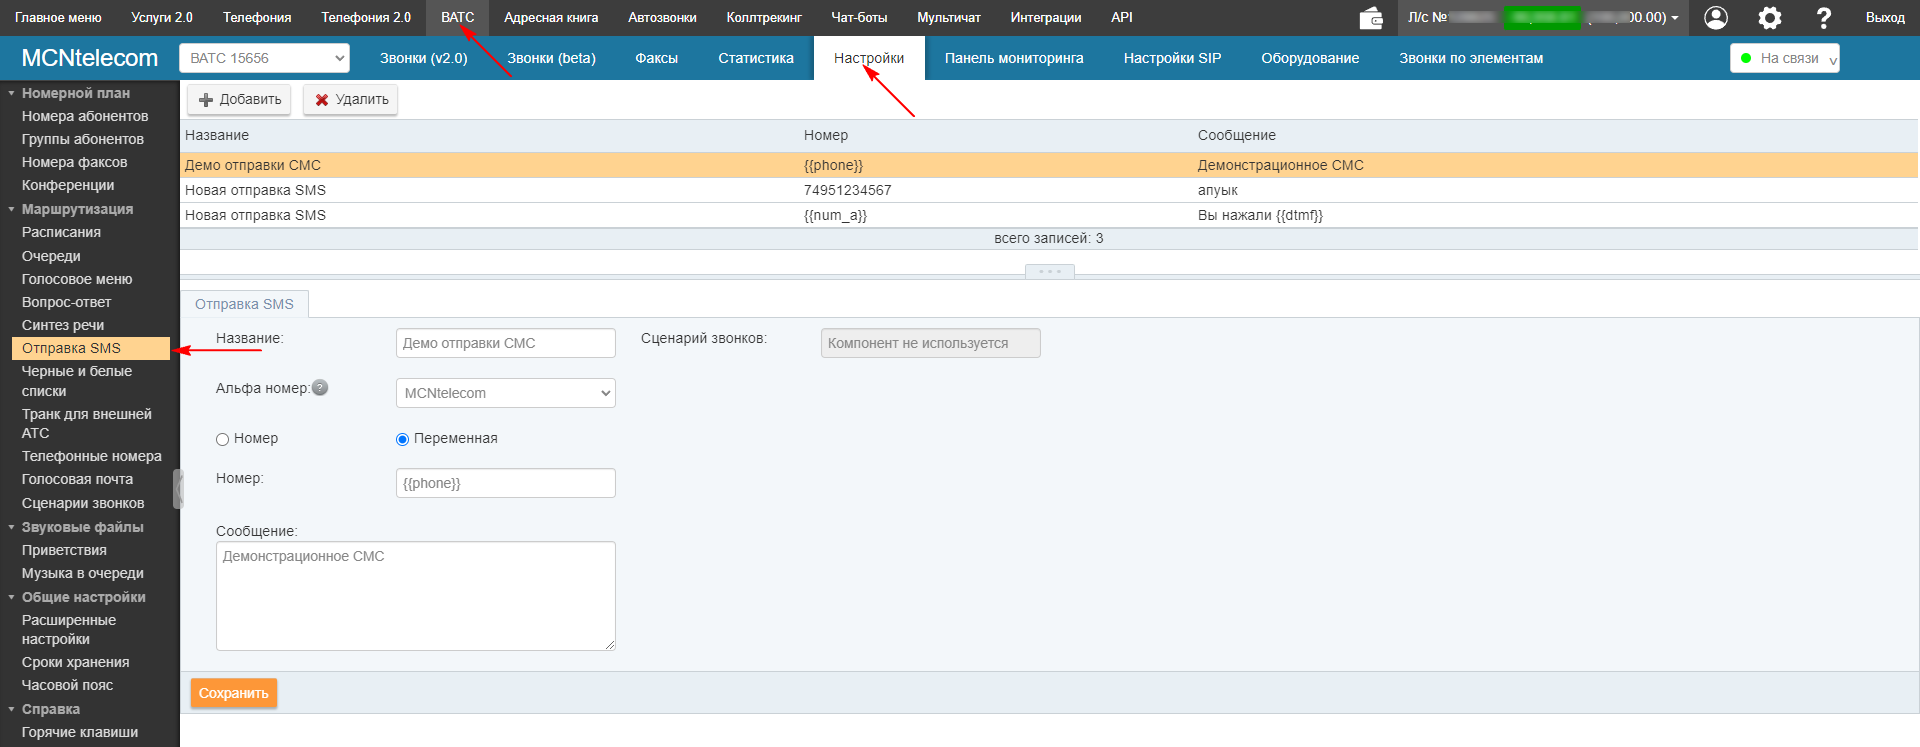This screenshot has width=1920, height=747.
Task: Sort by the Название column header
Action: pos(217,135)
